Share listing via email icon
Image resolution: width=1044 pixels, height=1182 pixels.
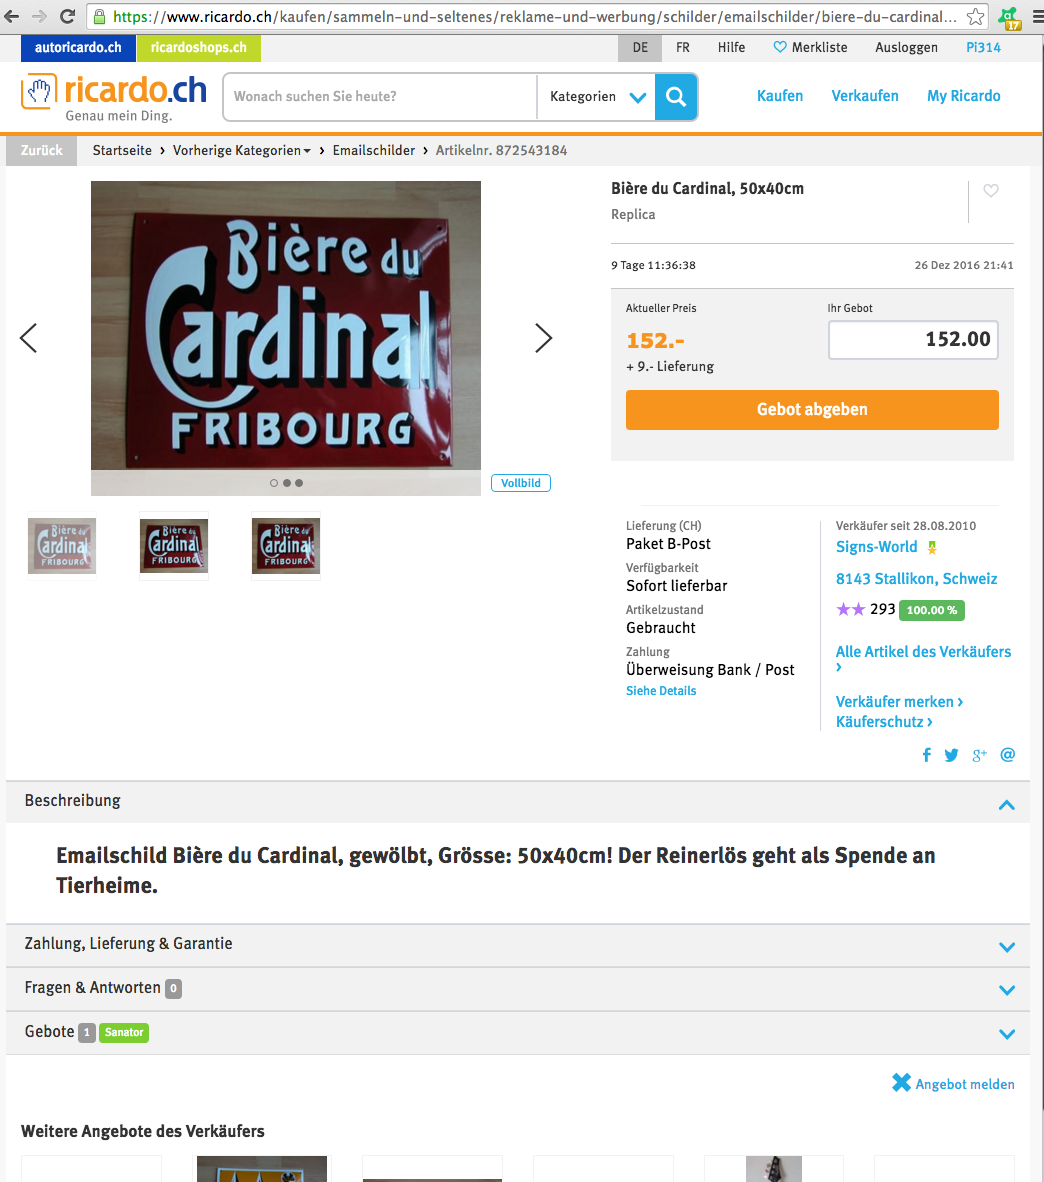[x=1007, y=755]
